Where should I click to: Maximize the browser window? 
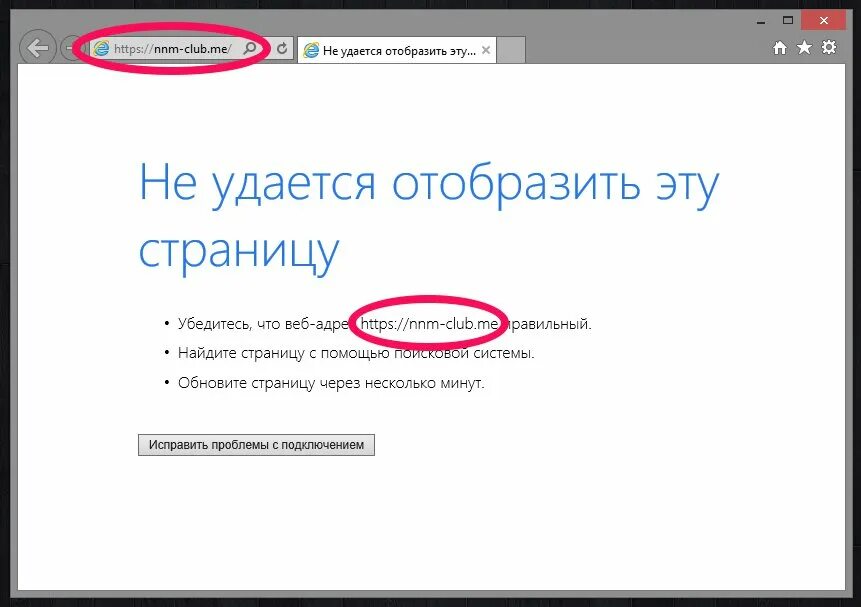pyautogui.click(x=788, y=20)
